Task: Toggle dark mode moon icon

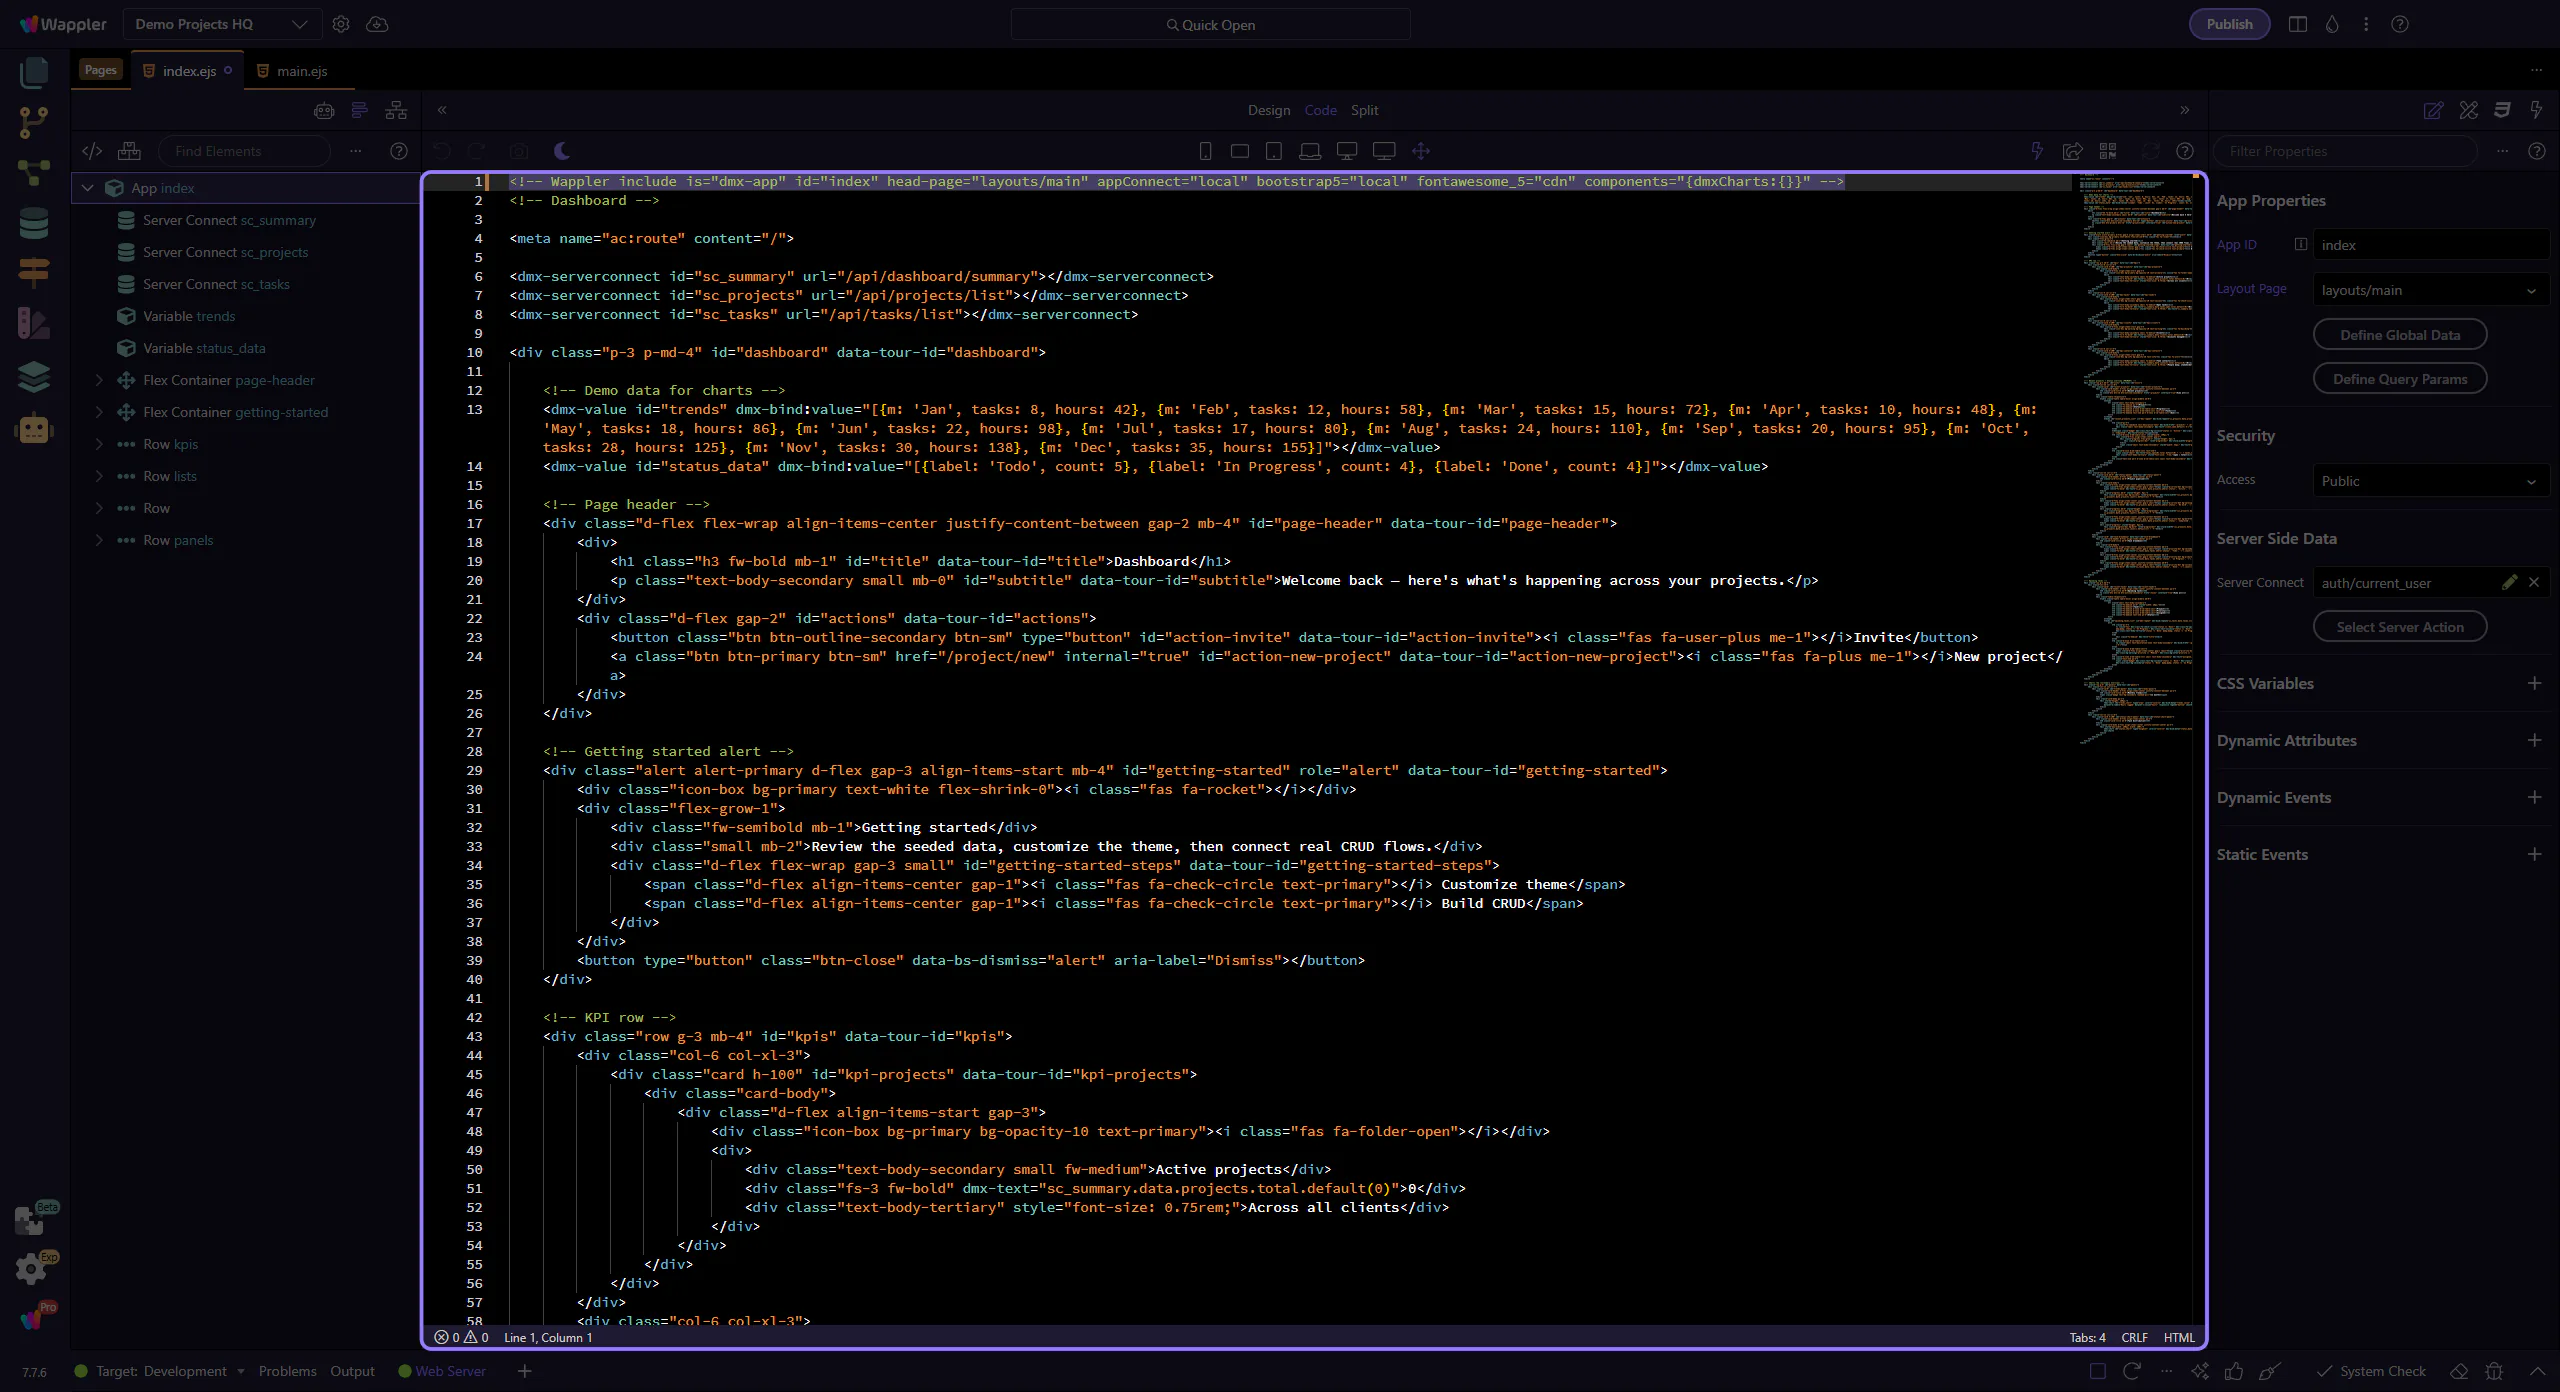Action: tap(562, 151)
